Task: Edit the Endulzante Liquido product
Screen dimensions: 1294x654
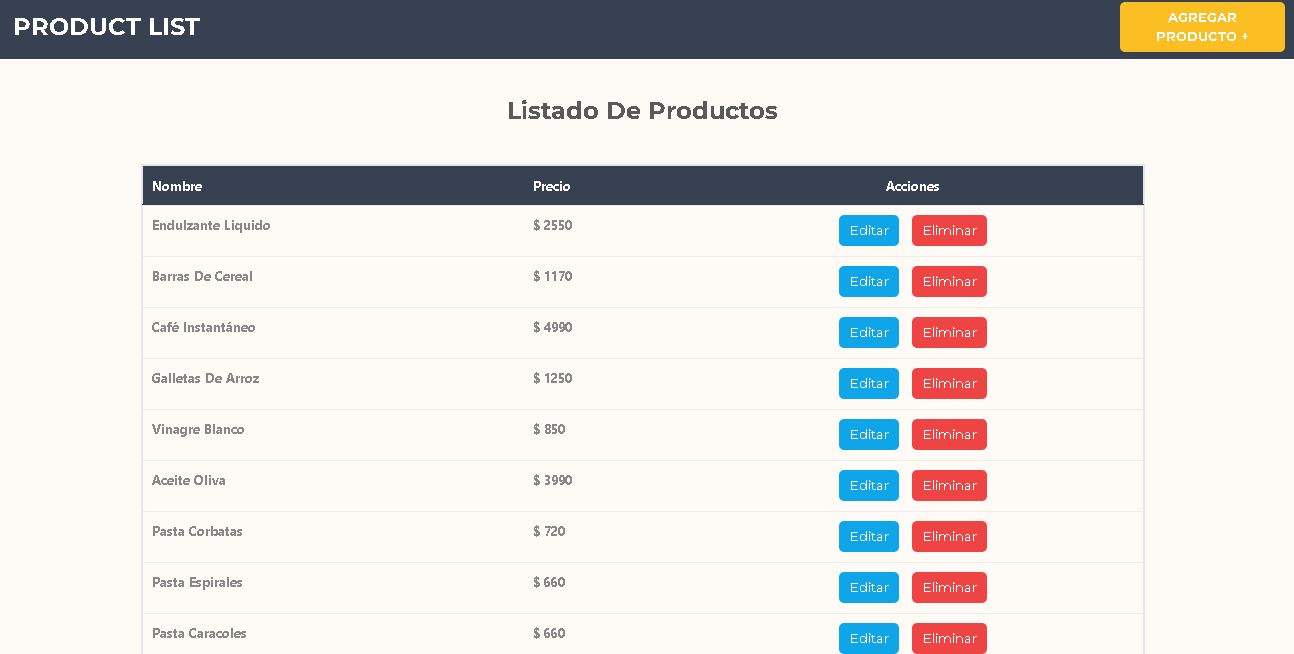Action: tap(868, 230)
